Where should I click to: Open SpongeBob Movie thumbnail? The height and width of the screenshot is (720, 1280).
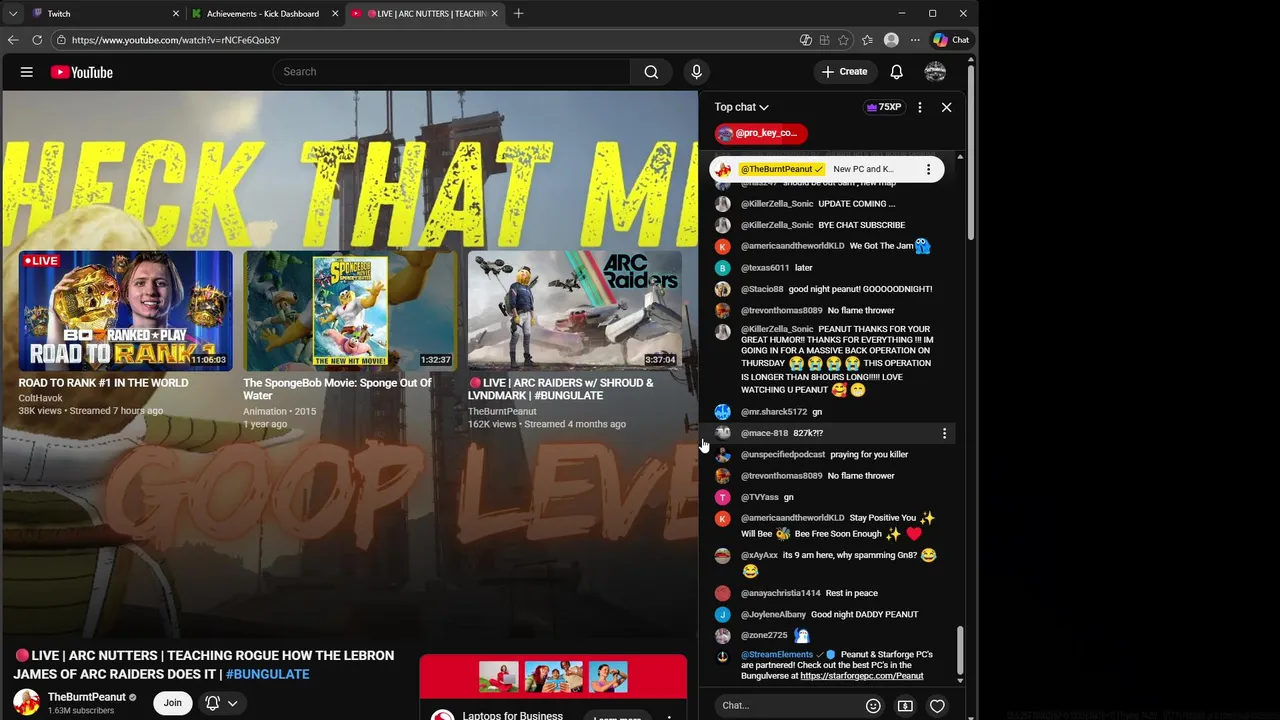pos(350,310)
